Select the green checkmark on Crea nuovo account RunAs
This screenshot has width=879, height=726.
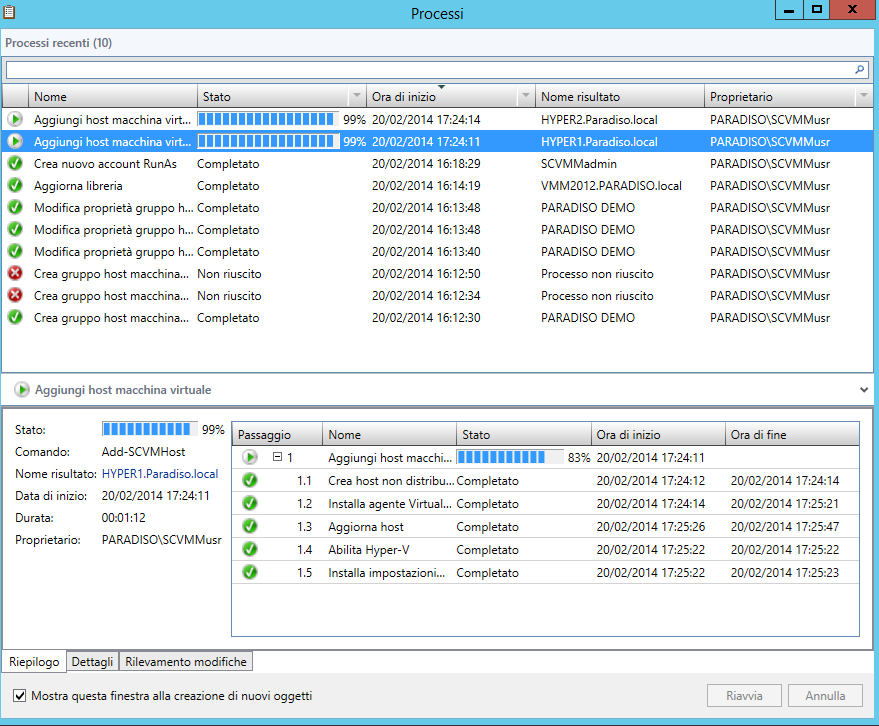pos(14,163)
